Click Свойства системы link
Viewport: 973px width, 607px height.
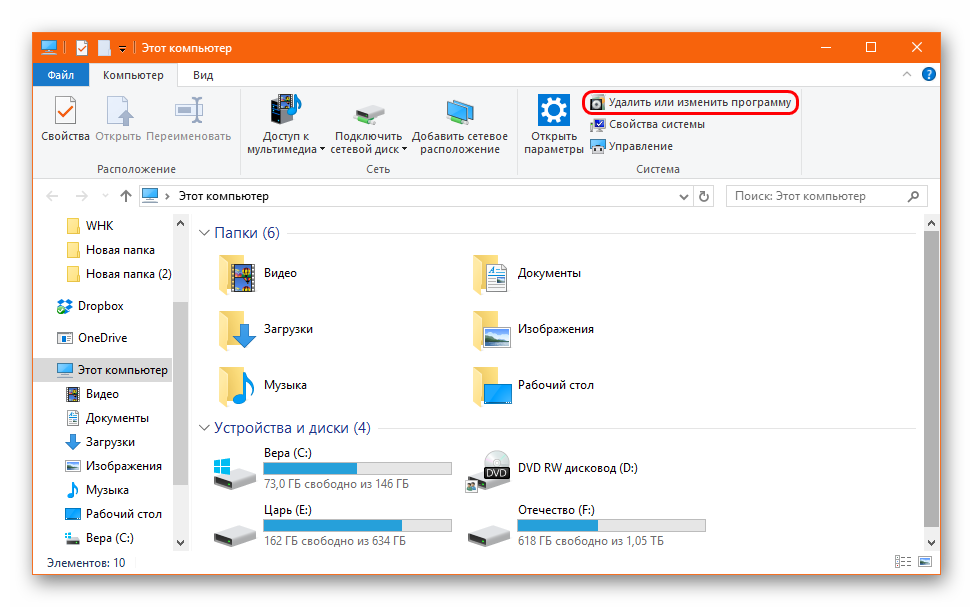656,124
